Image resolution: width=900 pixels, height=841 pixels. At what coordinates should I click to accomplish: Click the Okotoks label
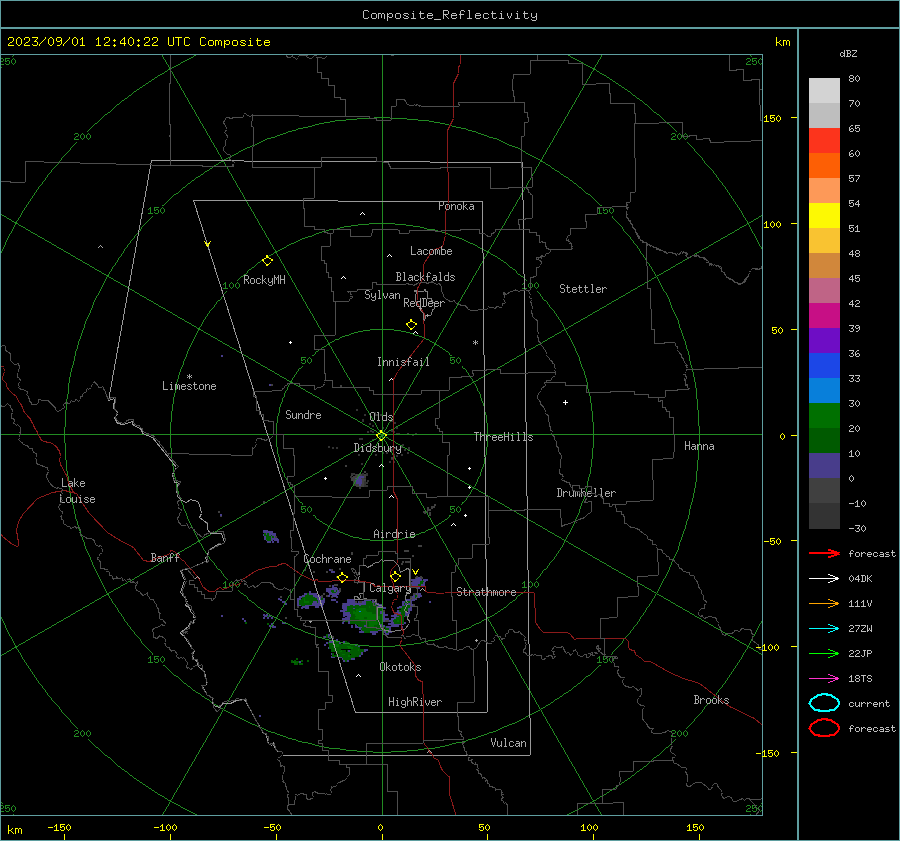coord(400,667)
